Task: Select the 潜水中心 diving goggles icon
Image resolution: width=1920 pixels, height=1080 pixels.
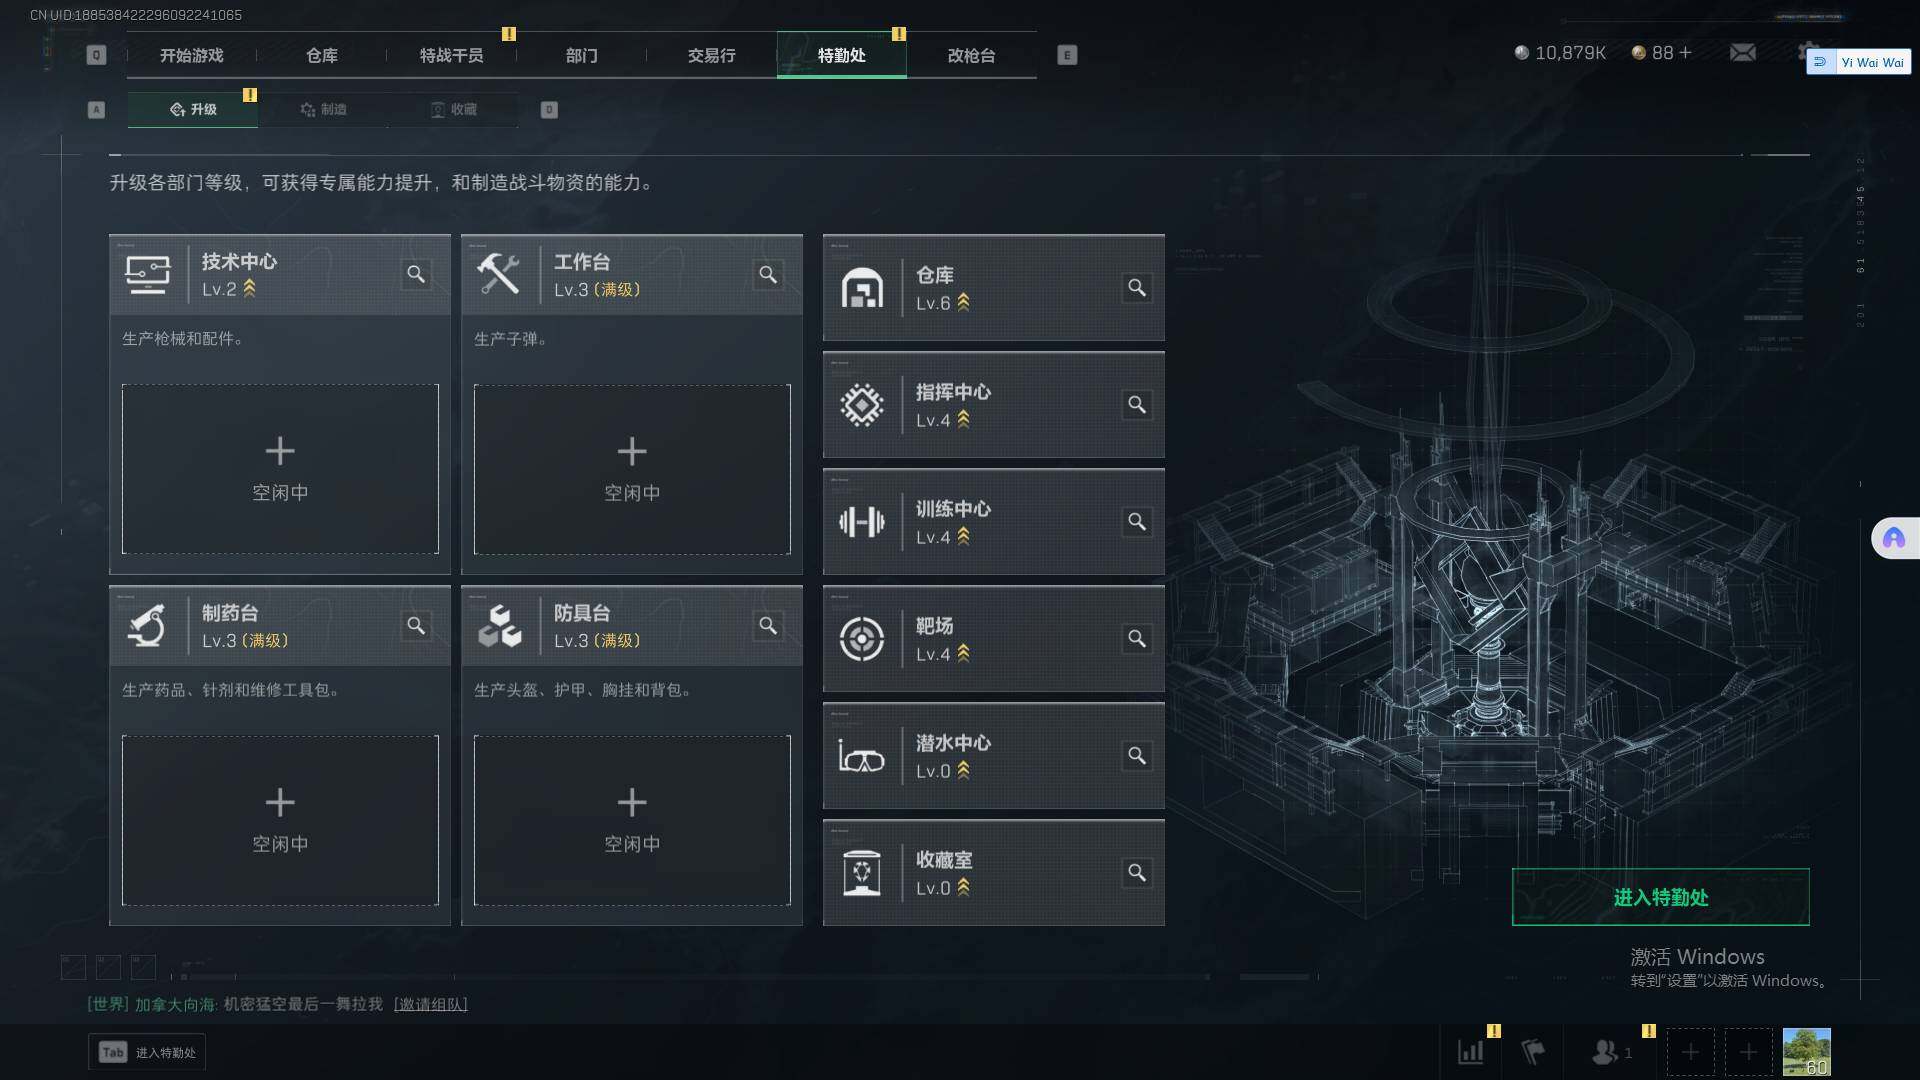Action: coord(862,756)
